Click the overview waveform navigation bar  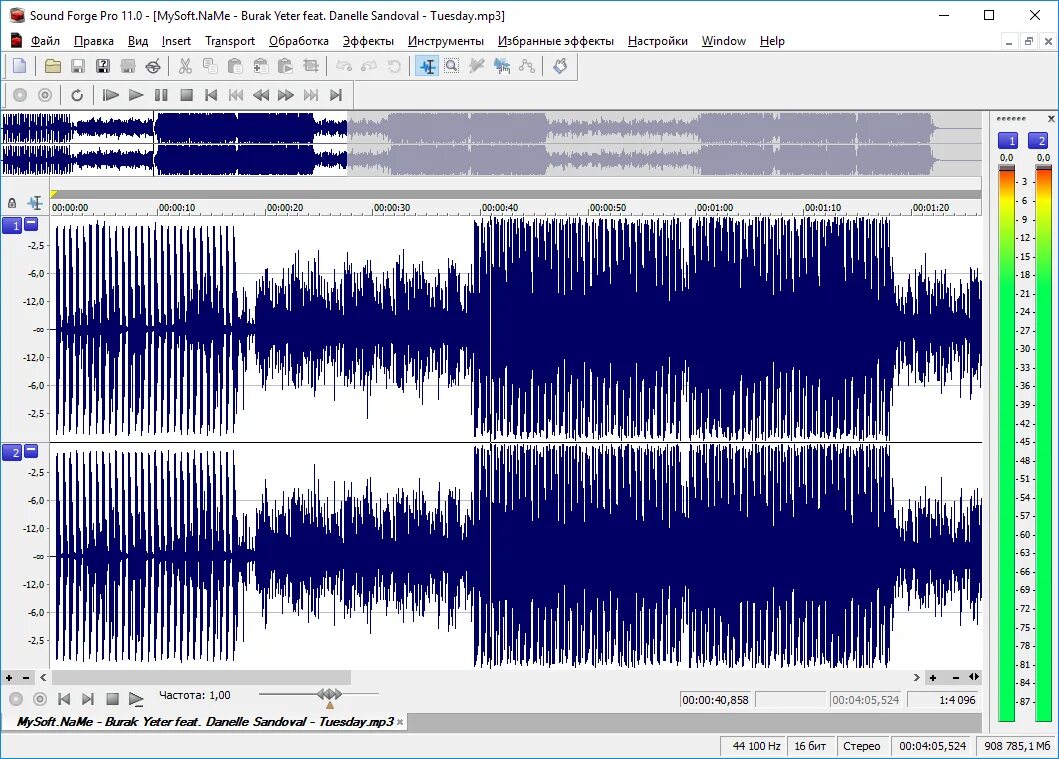click(491, 145)
